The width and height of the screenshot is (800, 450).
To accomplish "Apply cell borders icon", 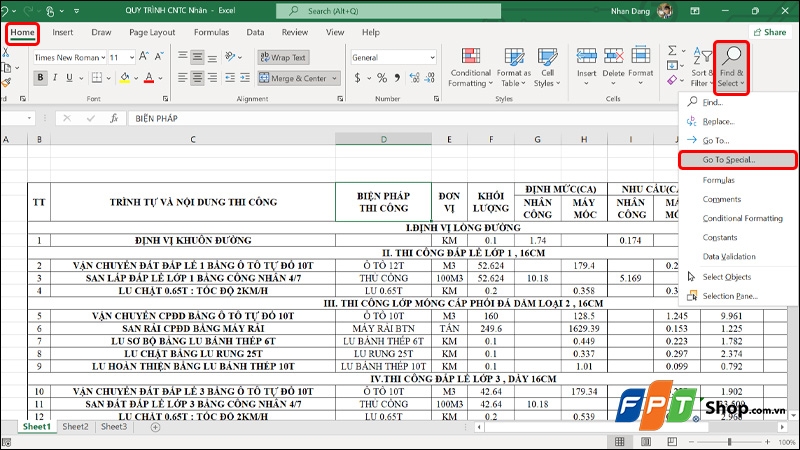I will [96, 78].
